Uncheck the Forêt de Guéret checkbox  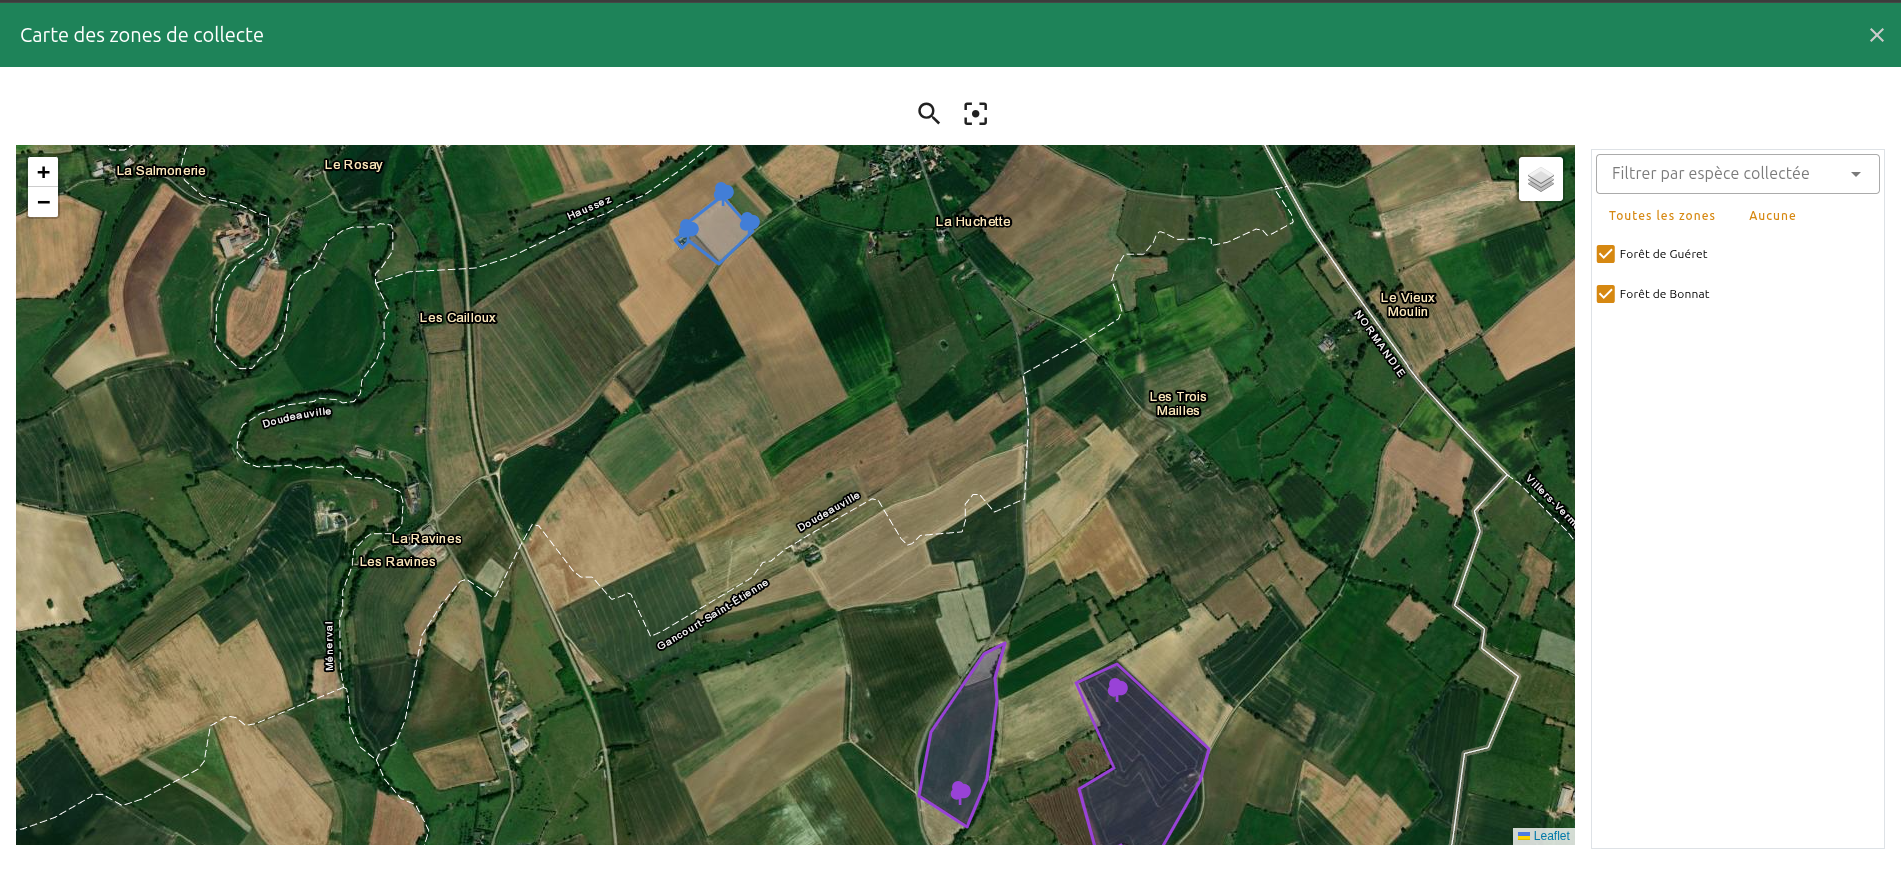pos(1606,254)
